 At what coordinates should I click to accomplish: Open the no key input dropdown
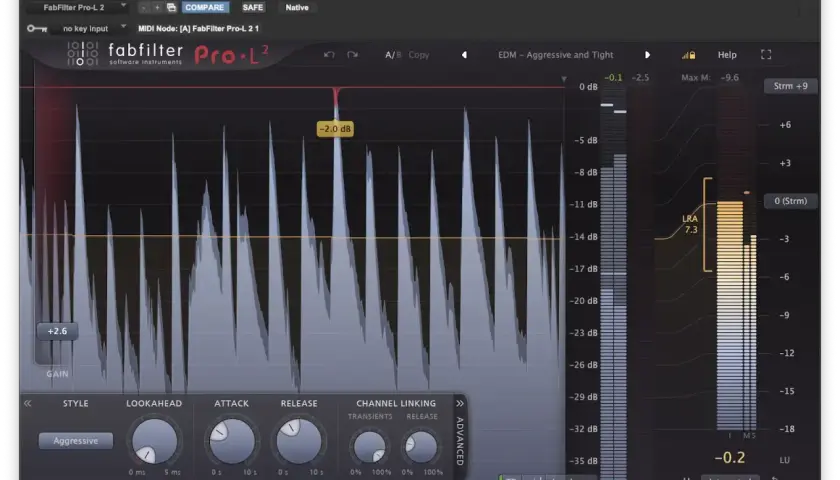point(89,28)
